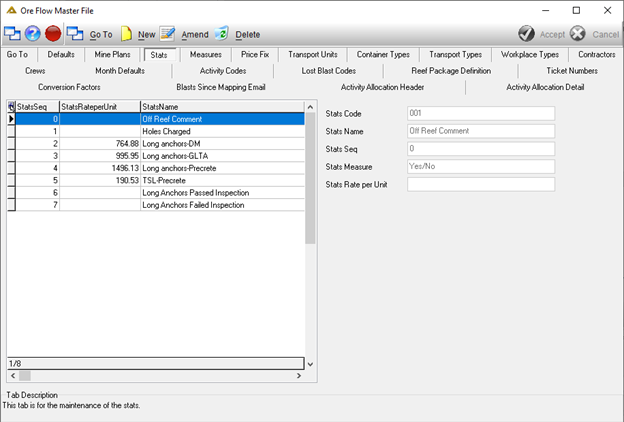Open the Measures tab
The height and width of the screenshot is (422, 624).
[x=205, y=55]
